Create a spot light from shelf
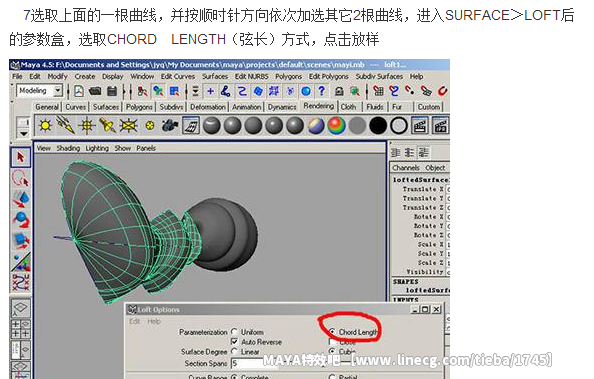Screen dimensions: 594x379 pyautogui.click(x=107, y=126)
